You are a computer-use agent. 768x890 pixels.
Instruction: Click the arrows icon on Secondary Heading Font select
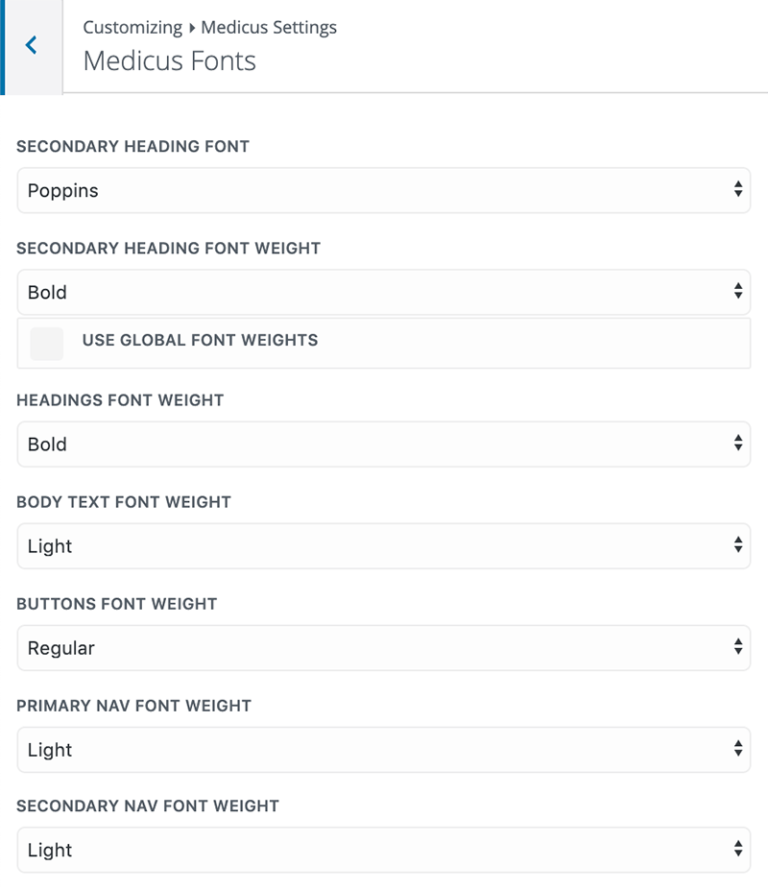[737, 189]
